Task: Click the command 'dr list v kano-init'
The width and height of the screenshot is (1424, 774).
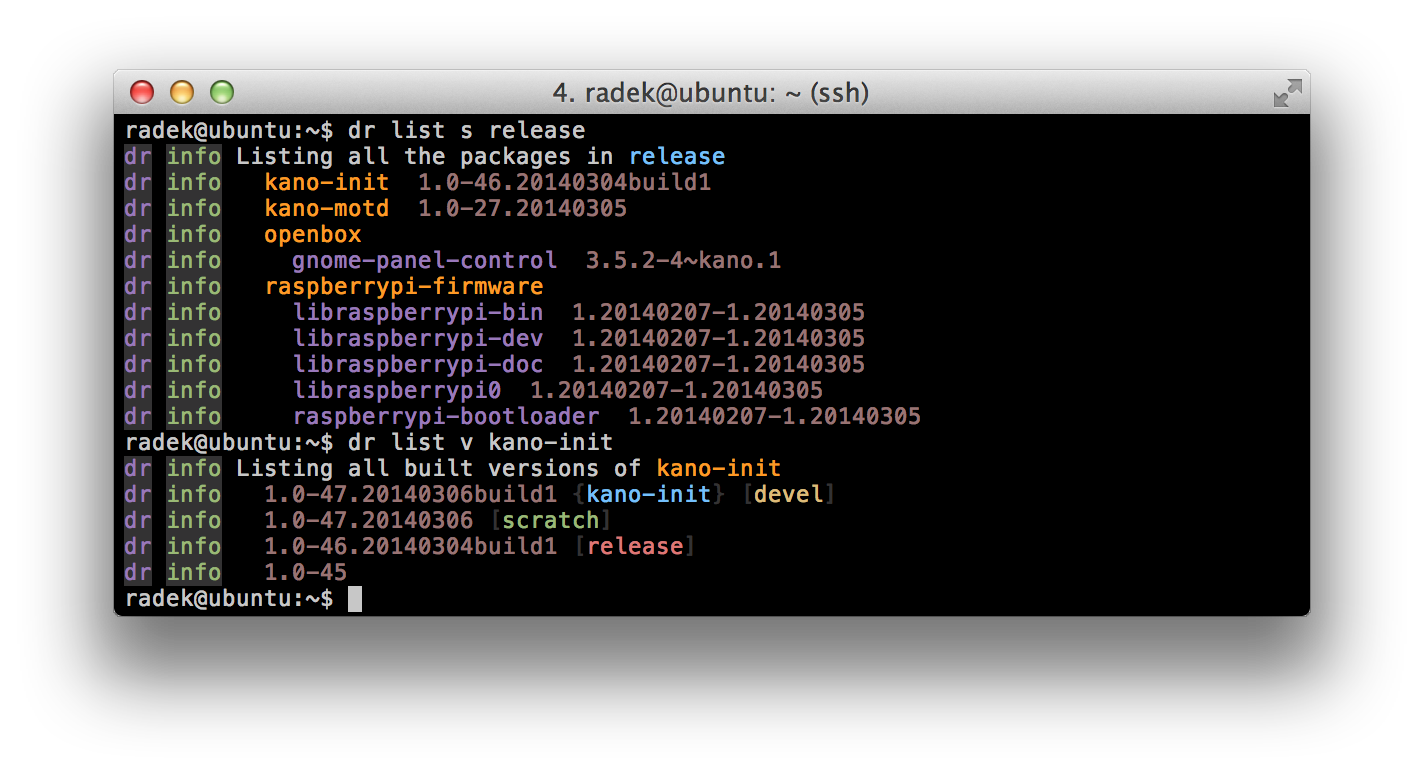Action: pos(481,442)
